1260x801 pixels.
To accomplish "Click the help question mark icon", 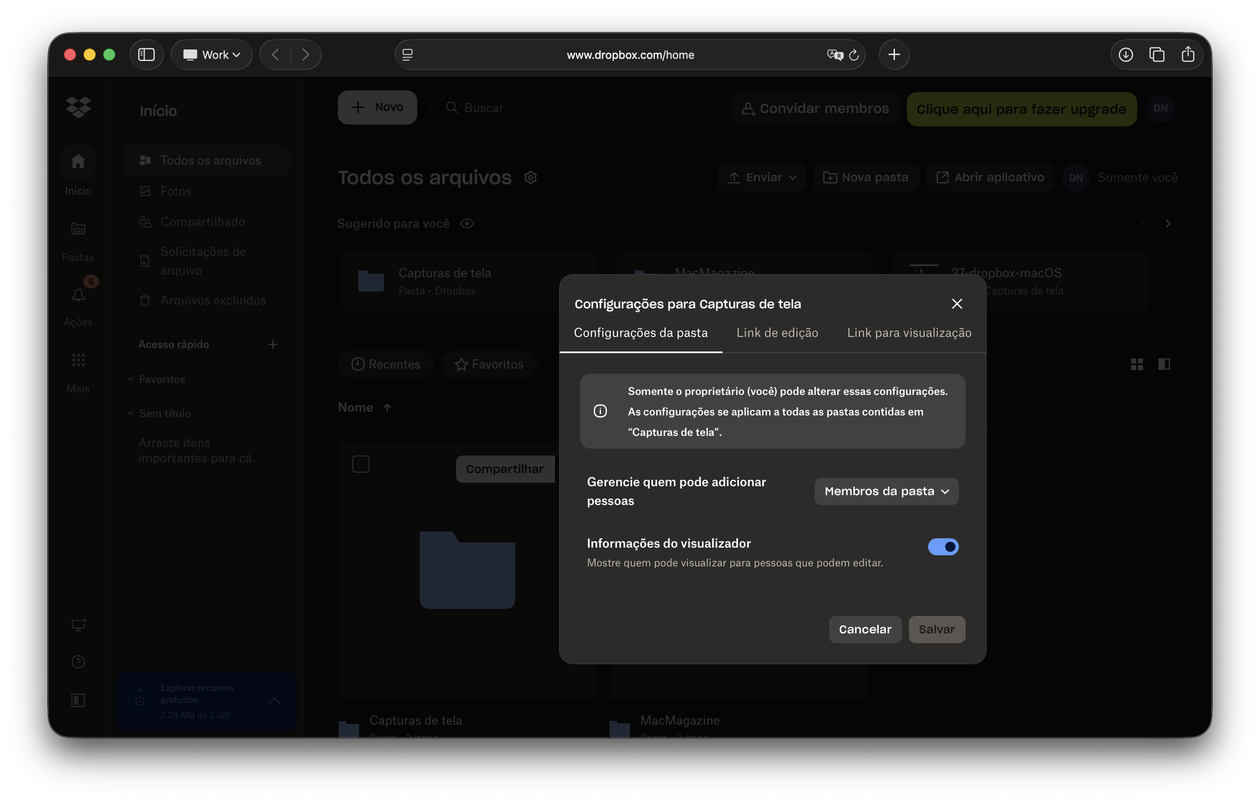I will click(x=77, y=661).
